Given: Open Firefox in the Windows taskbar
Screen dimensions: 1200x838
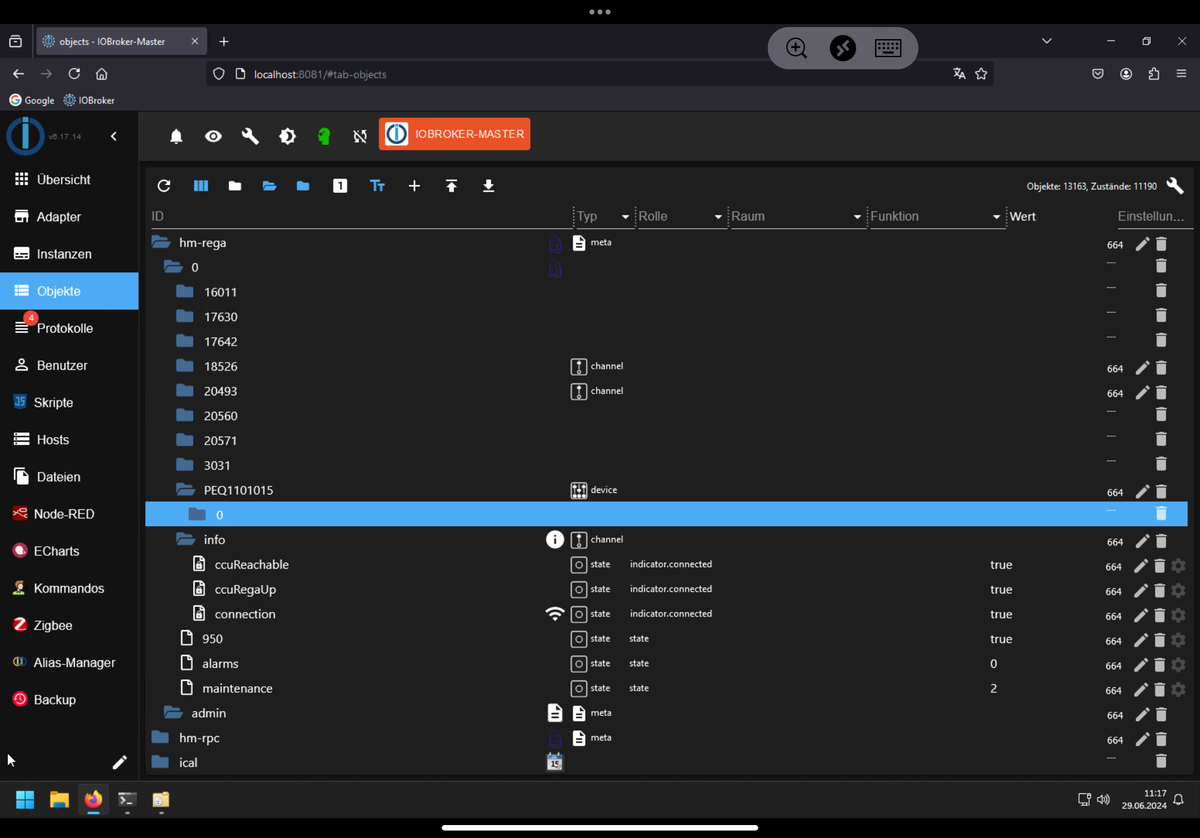Looking at the screenshot, I should [93, 799].
